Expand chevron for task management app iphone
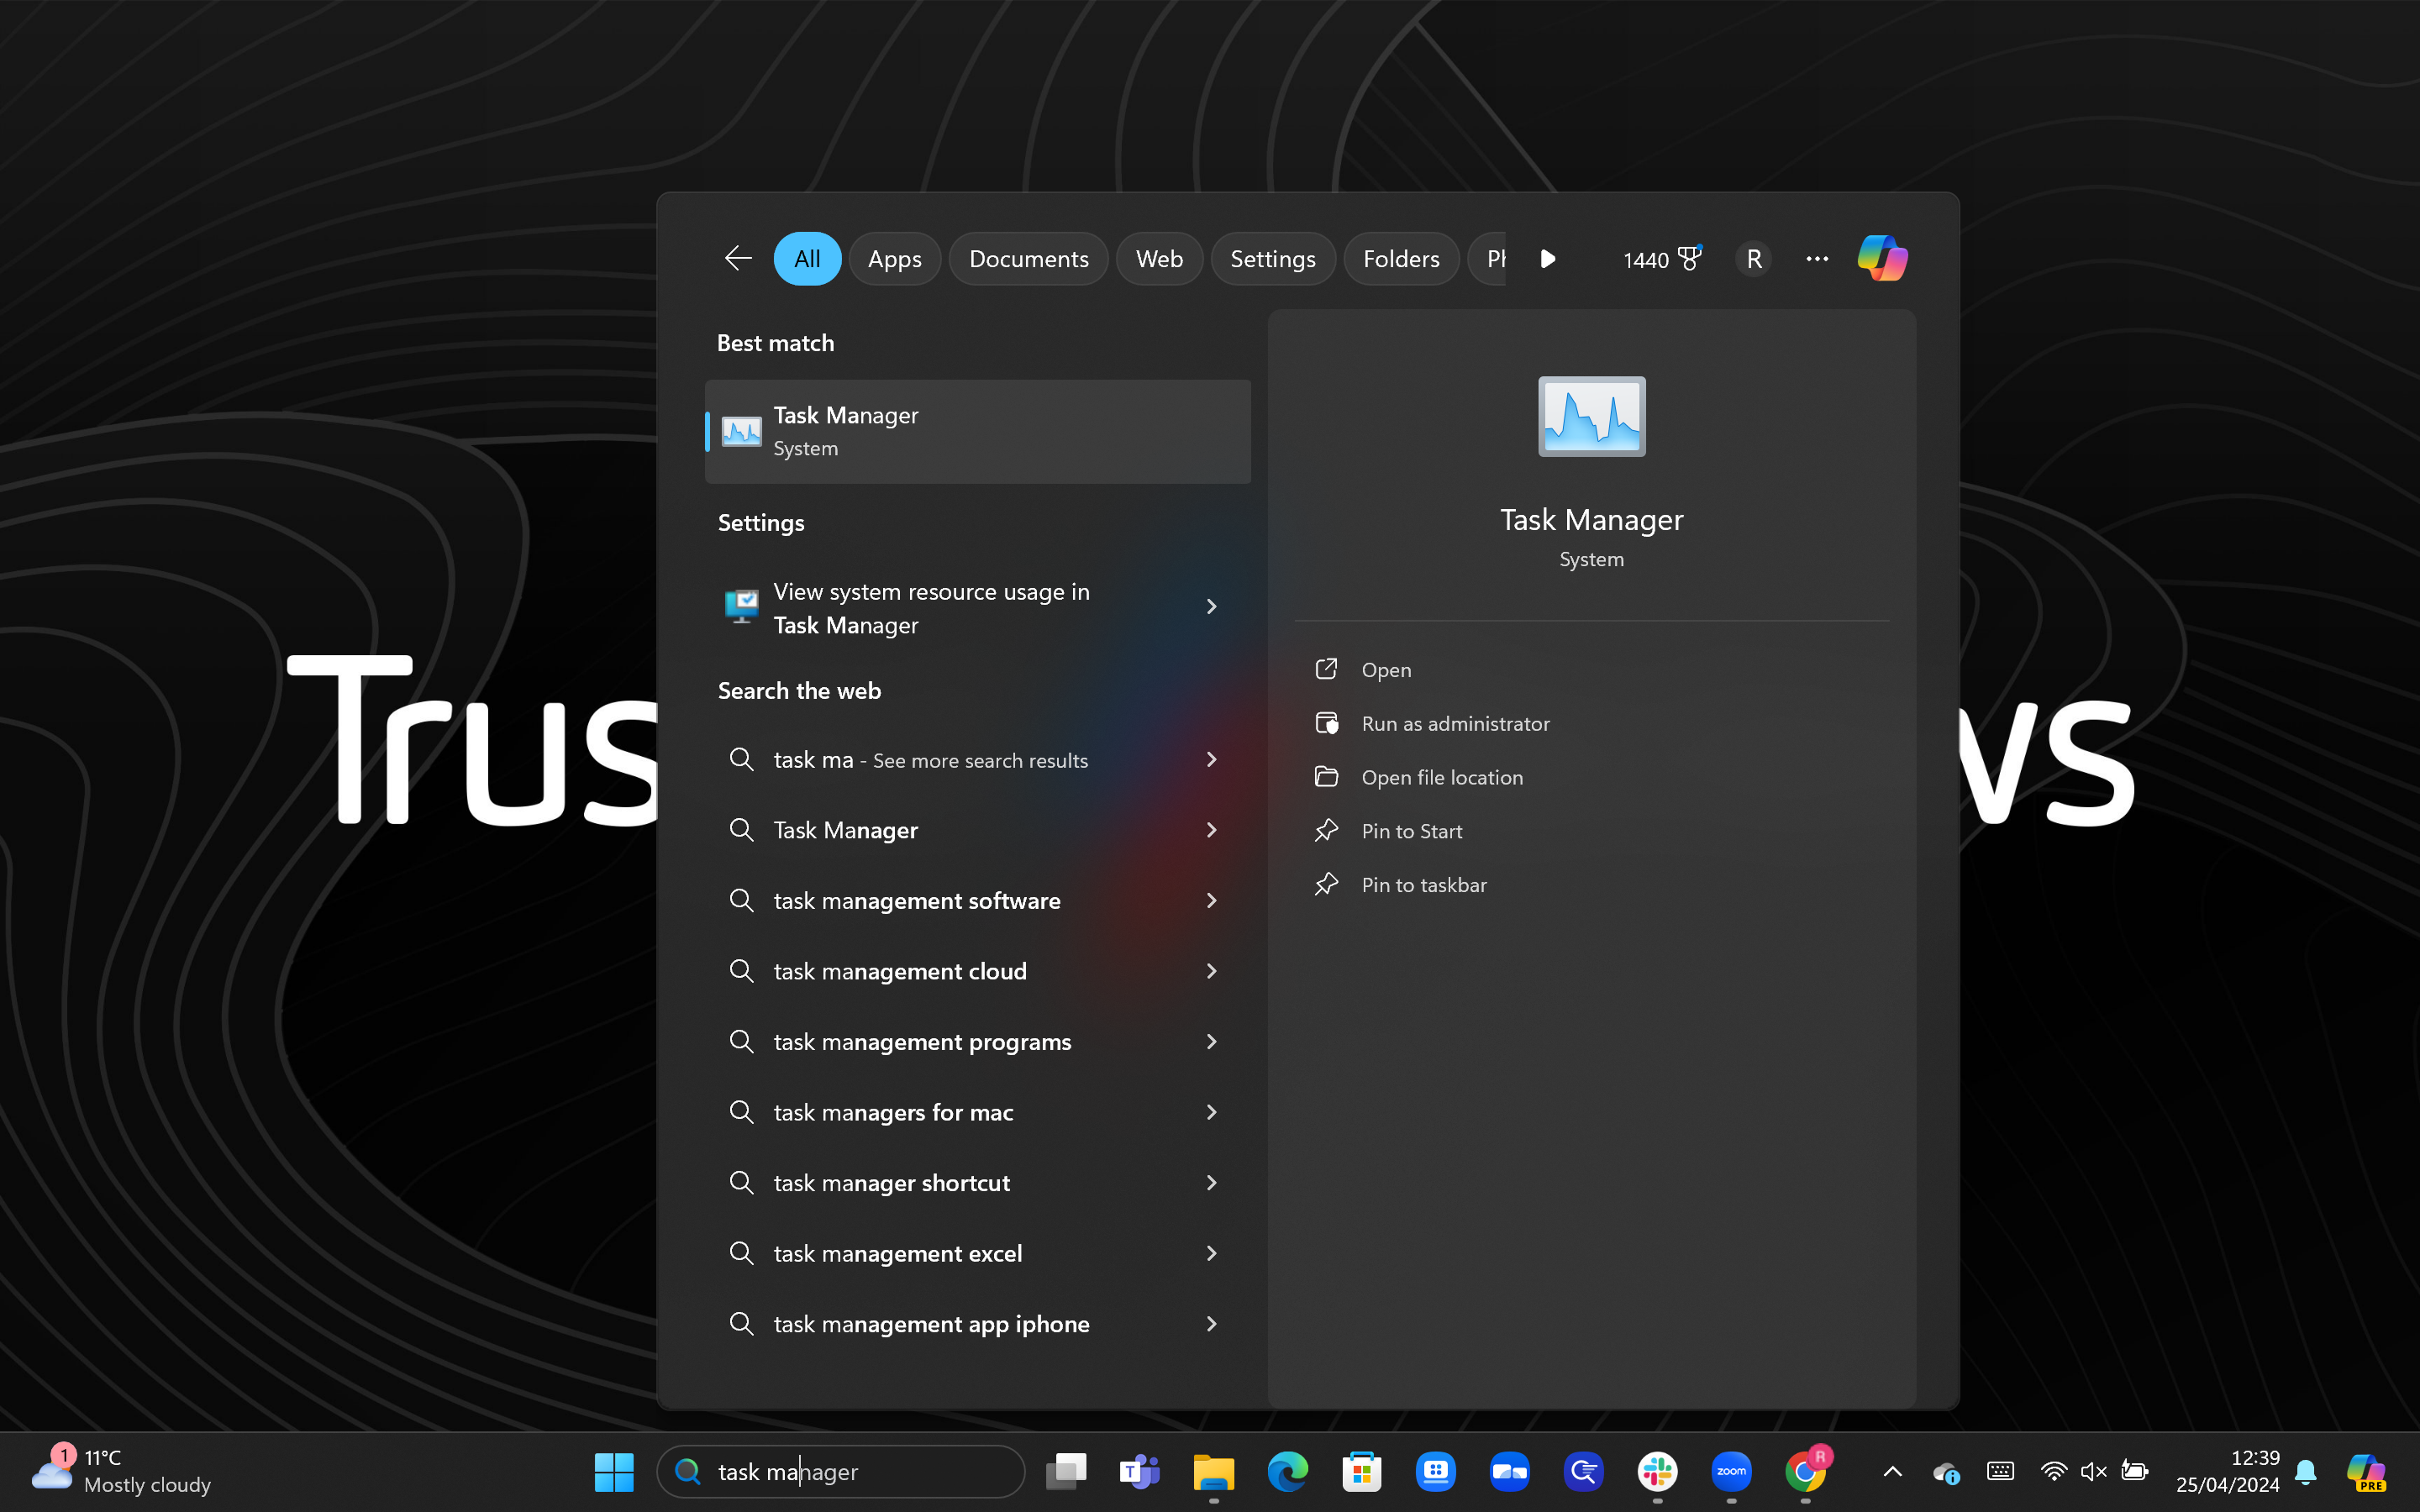This screenshot has height=1512, width=2420. point(1211,1324)
